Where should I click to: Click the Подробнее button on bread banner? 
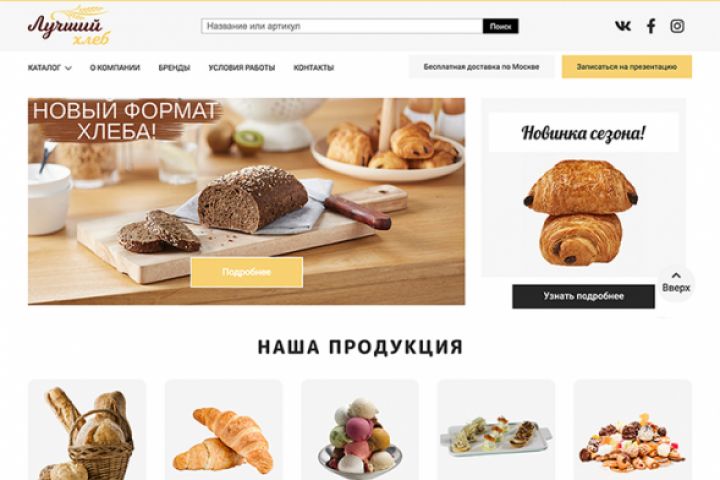247,272
